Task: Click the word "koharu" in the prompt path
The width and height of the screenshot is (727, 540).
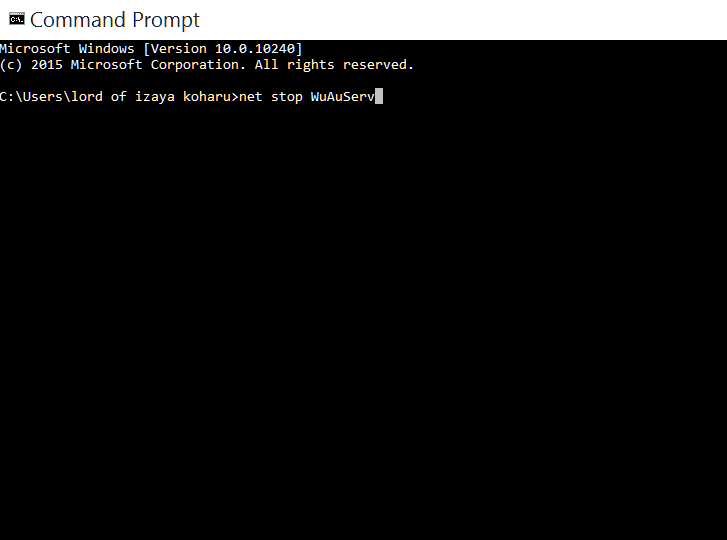Action: coord(206,96)
